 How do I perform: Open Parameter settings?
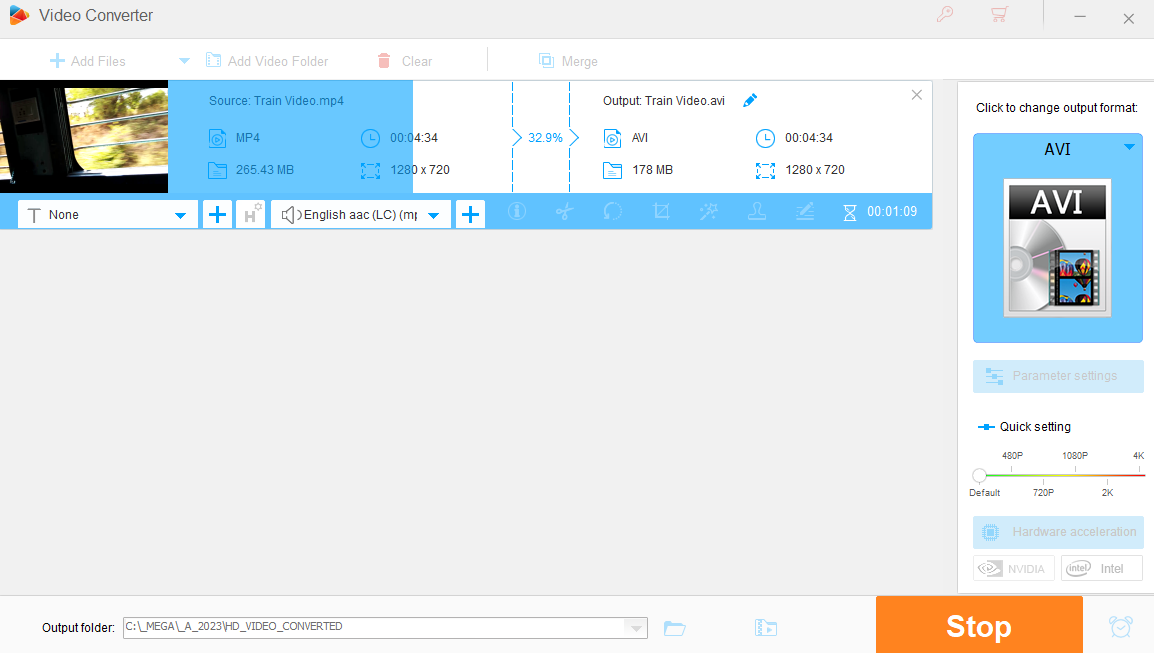tap(1058, 376)
